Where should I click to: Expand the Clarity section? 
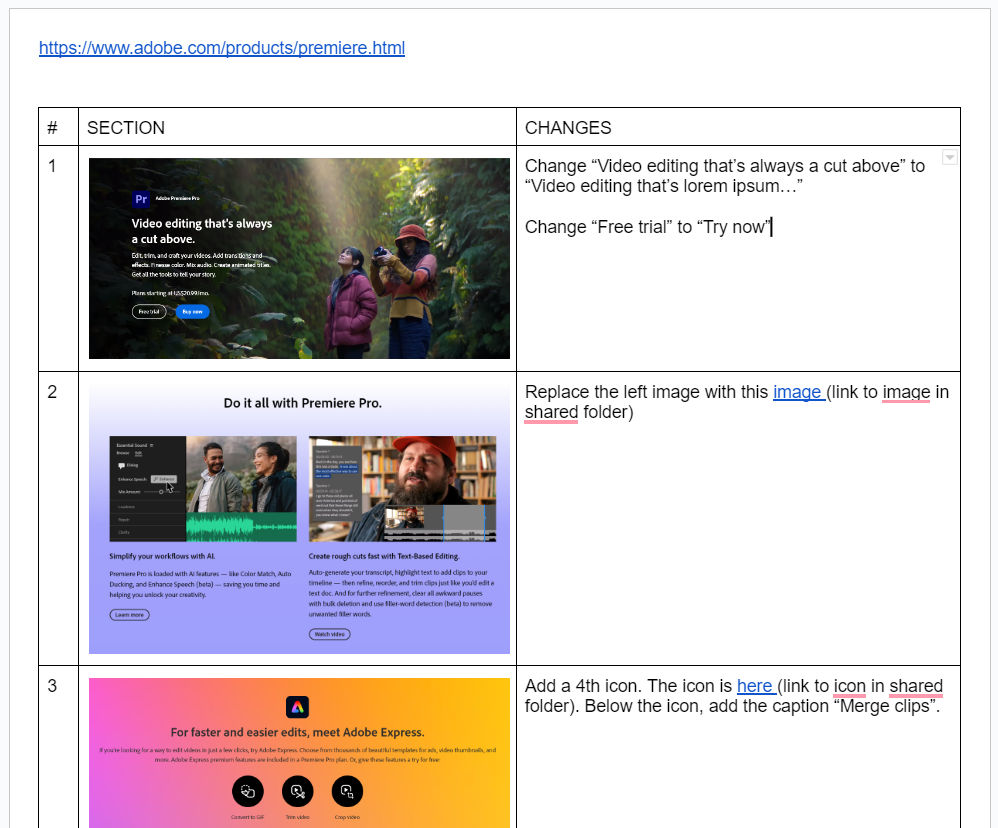[125, 533]
